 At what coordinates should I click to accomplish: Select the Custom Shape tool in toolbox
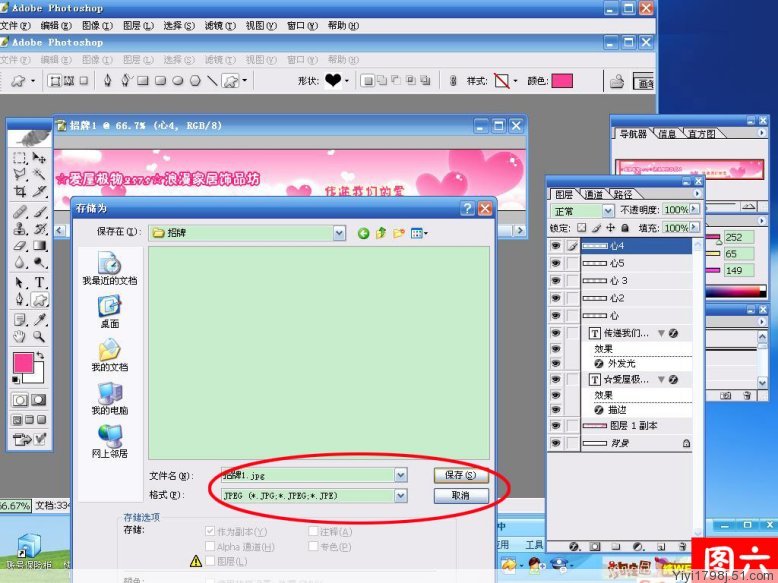[x=39, y=299]
